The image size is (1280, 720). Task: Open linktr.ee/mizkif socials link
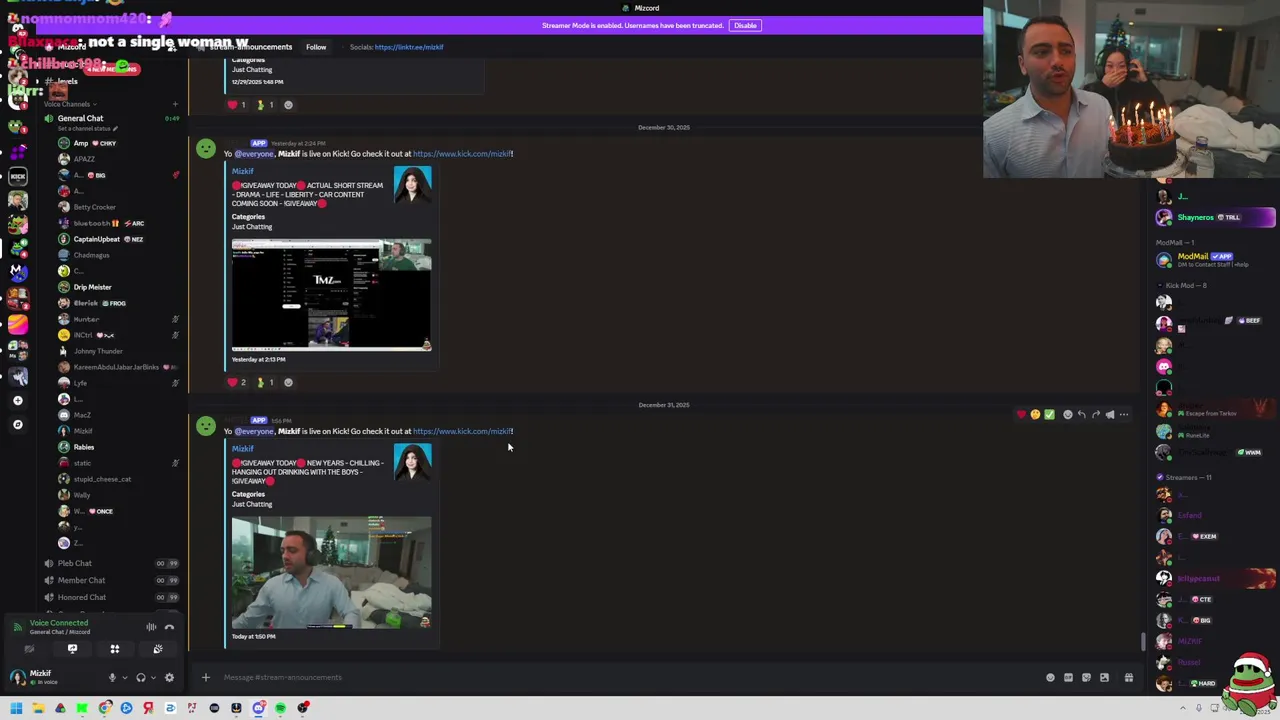coord(409,47)
